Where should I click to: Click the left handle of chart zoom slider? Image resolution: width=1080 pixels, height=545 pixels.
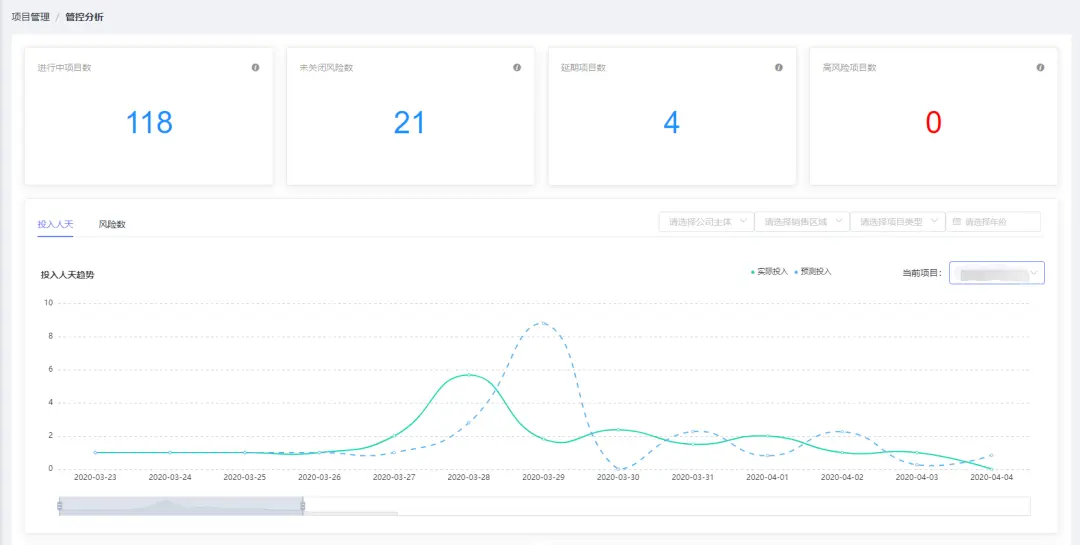(59, 506)
